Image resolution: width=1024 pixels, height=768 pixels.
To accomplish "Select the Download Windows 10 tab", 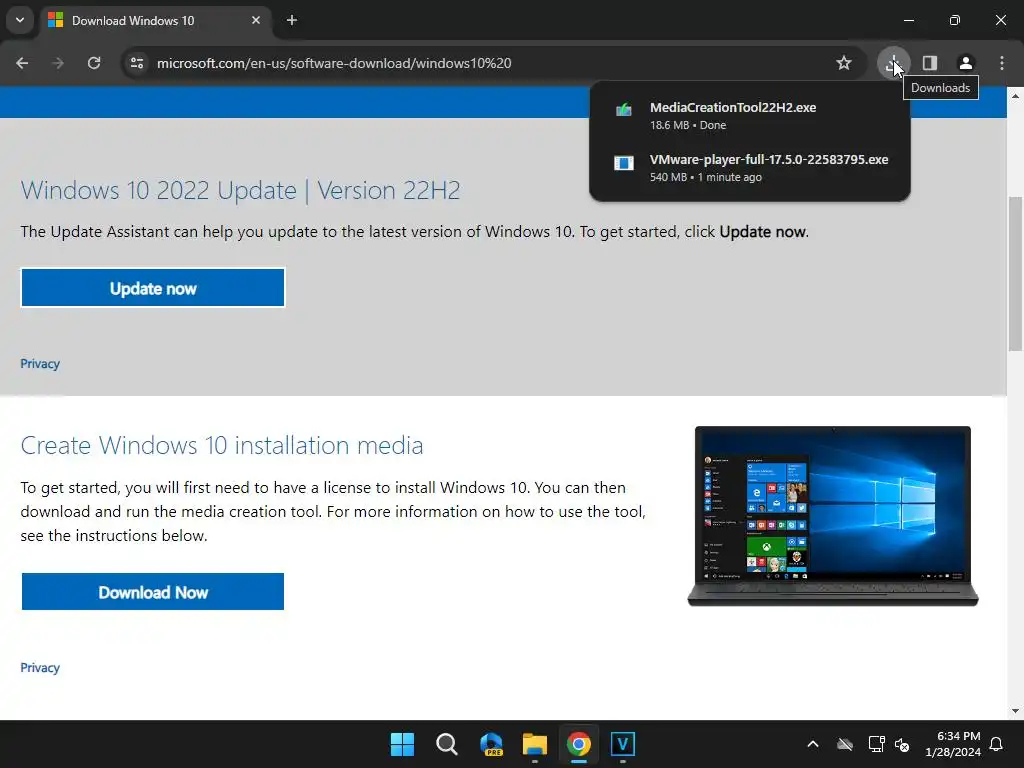I will click(x=155, y=20).
